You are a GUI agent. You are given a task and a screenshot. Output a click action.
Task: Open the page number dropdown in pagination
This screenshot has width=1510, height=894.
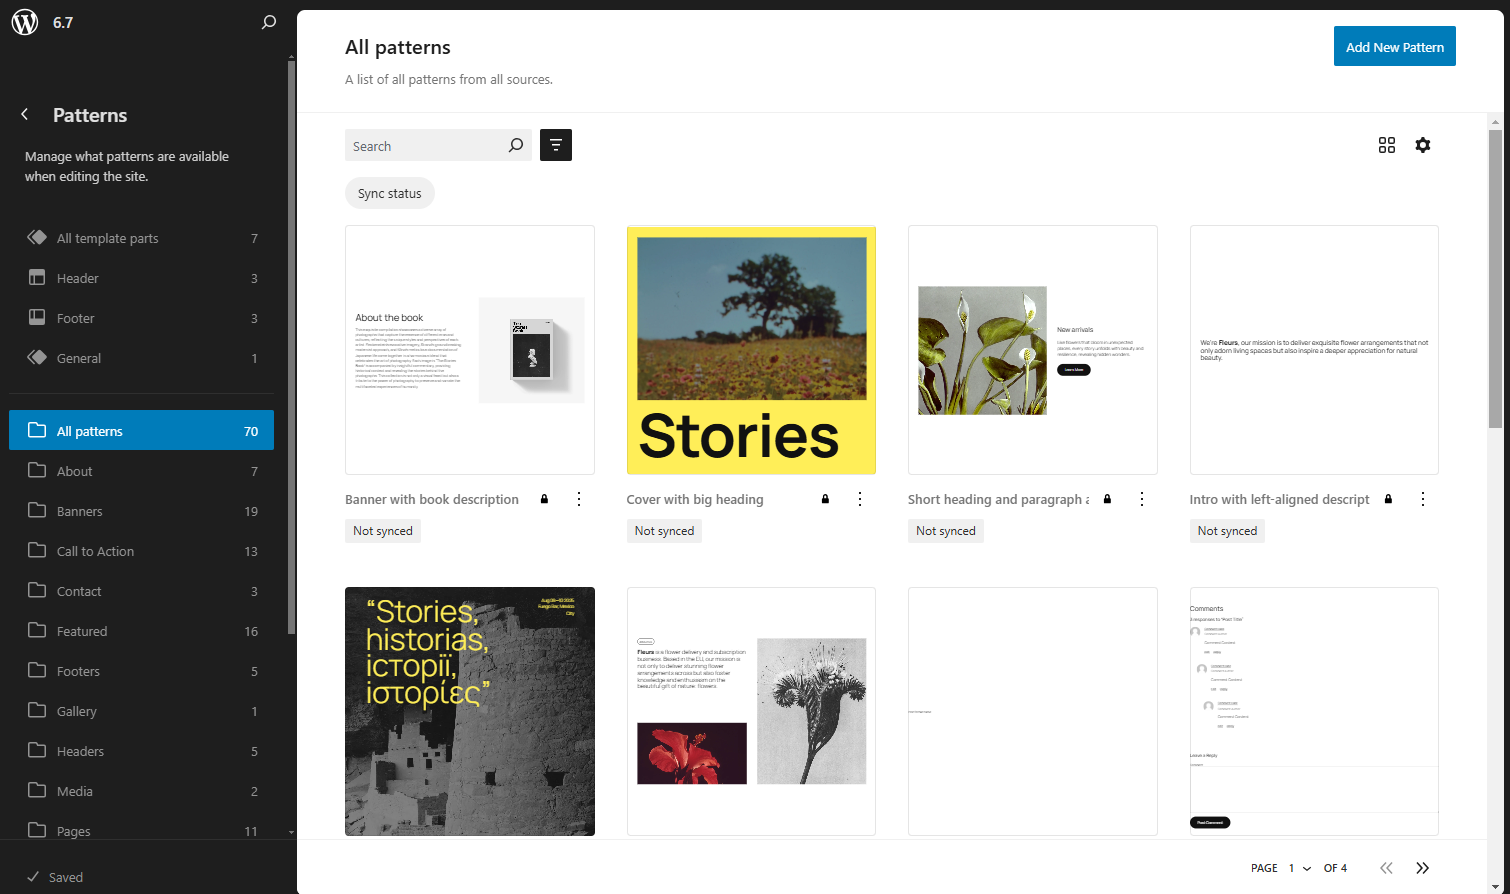click(1297, 868)
